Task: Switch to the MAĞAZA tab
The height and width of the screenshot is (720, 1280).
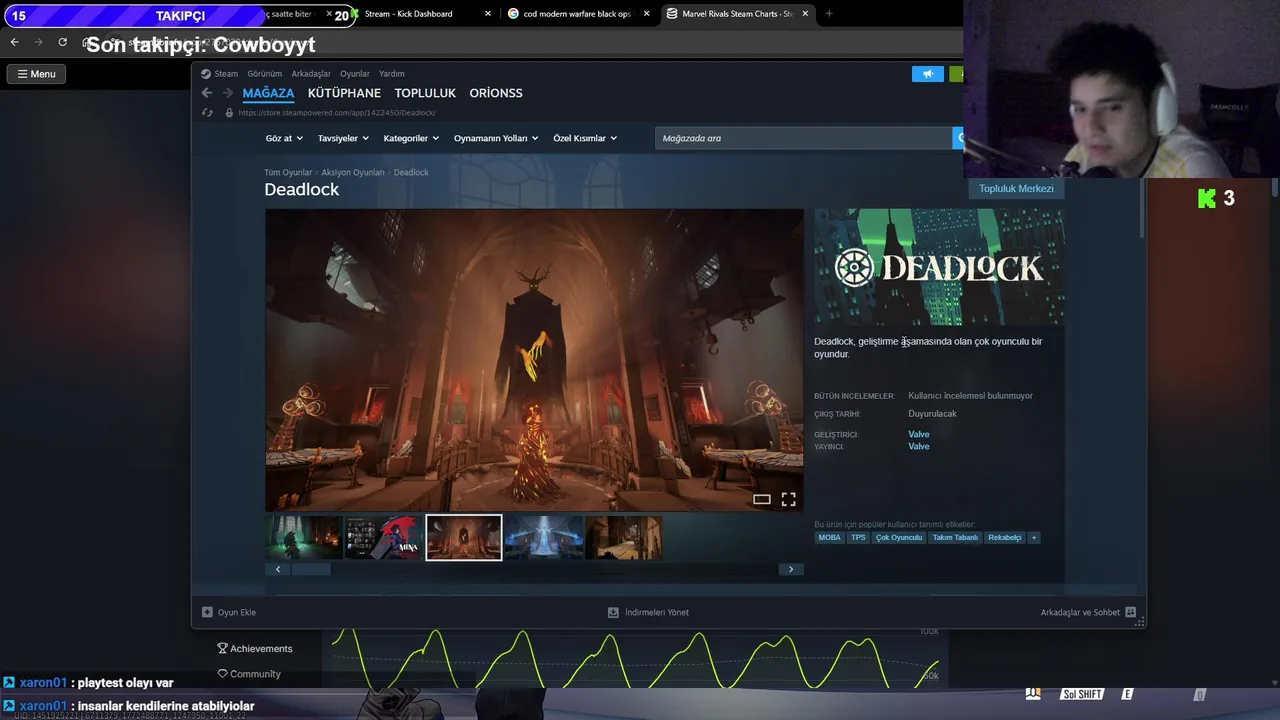Action: 268,93
